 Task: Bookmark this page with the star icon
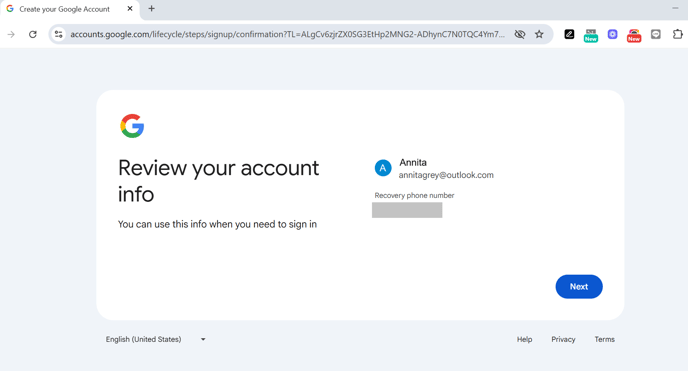tap(539, 34)
